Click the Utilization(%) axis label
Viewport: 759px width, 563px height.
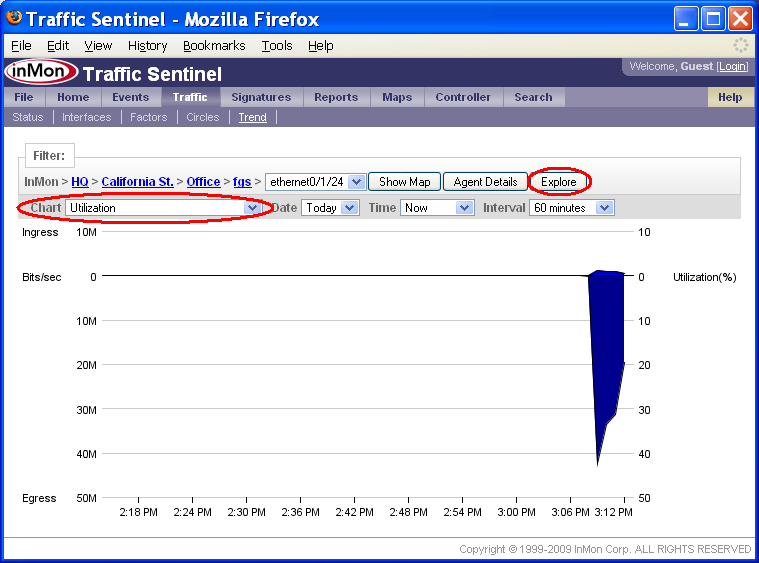coord(705,277)
